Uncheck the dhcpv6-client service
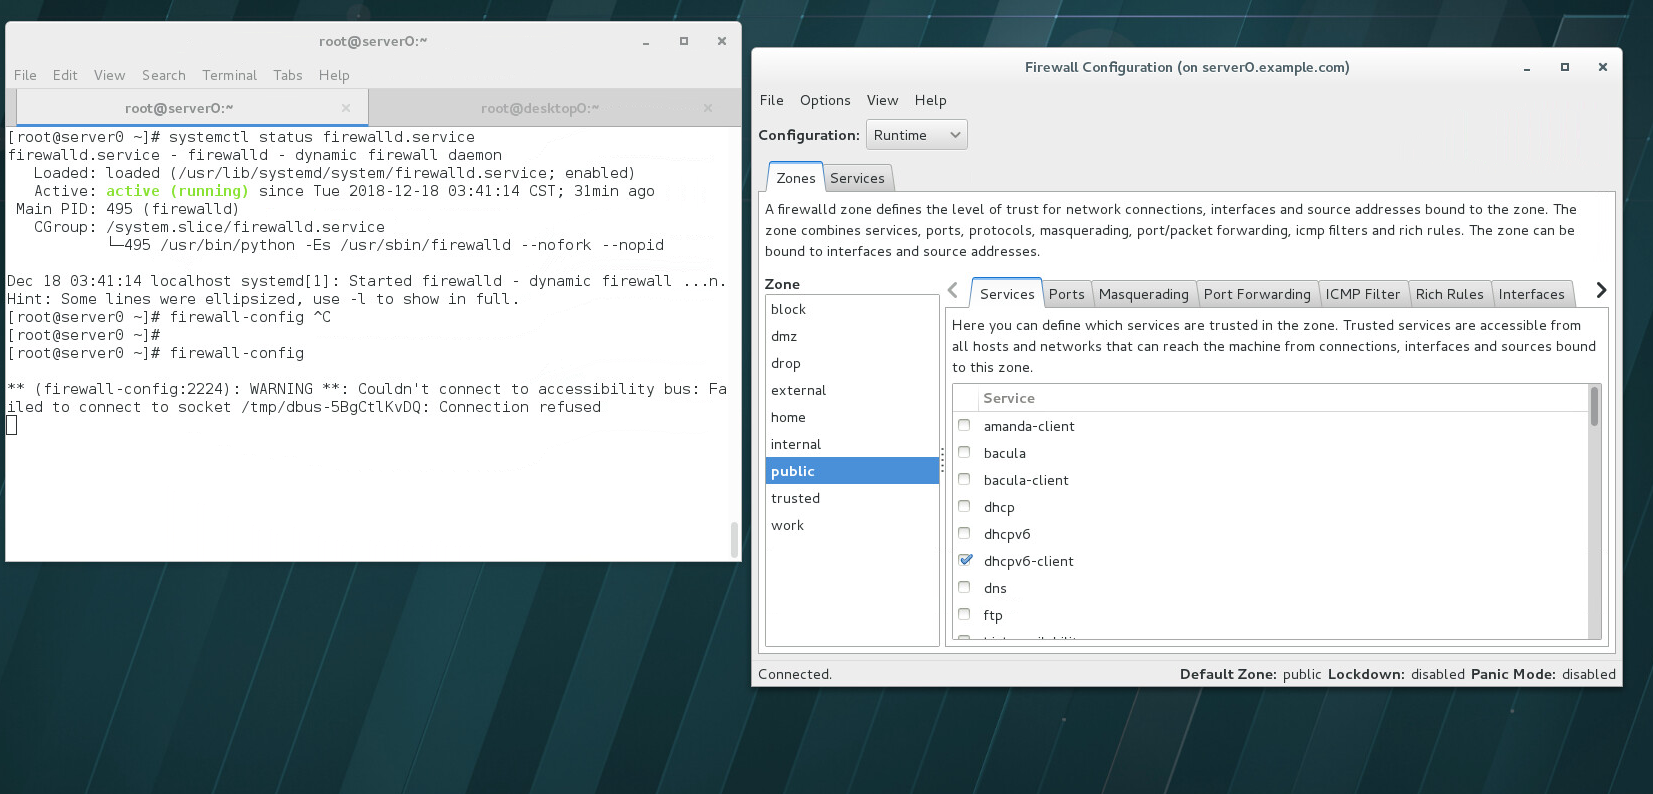Viewport: 1653px width, 794px height. click(965, 561)
